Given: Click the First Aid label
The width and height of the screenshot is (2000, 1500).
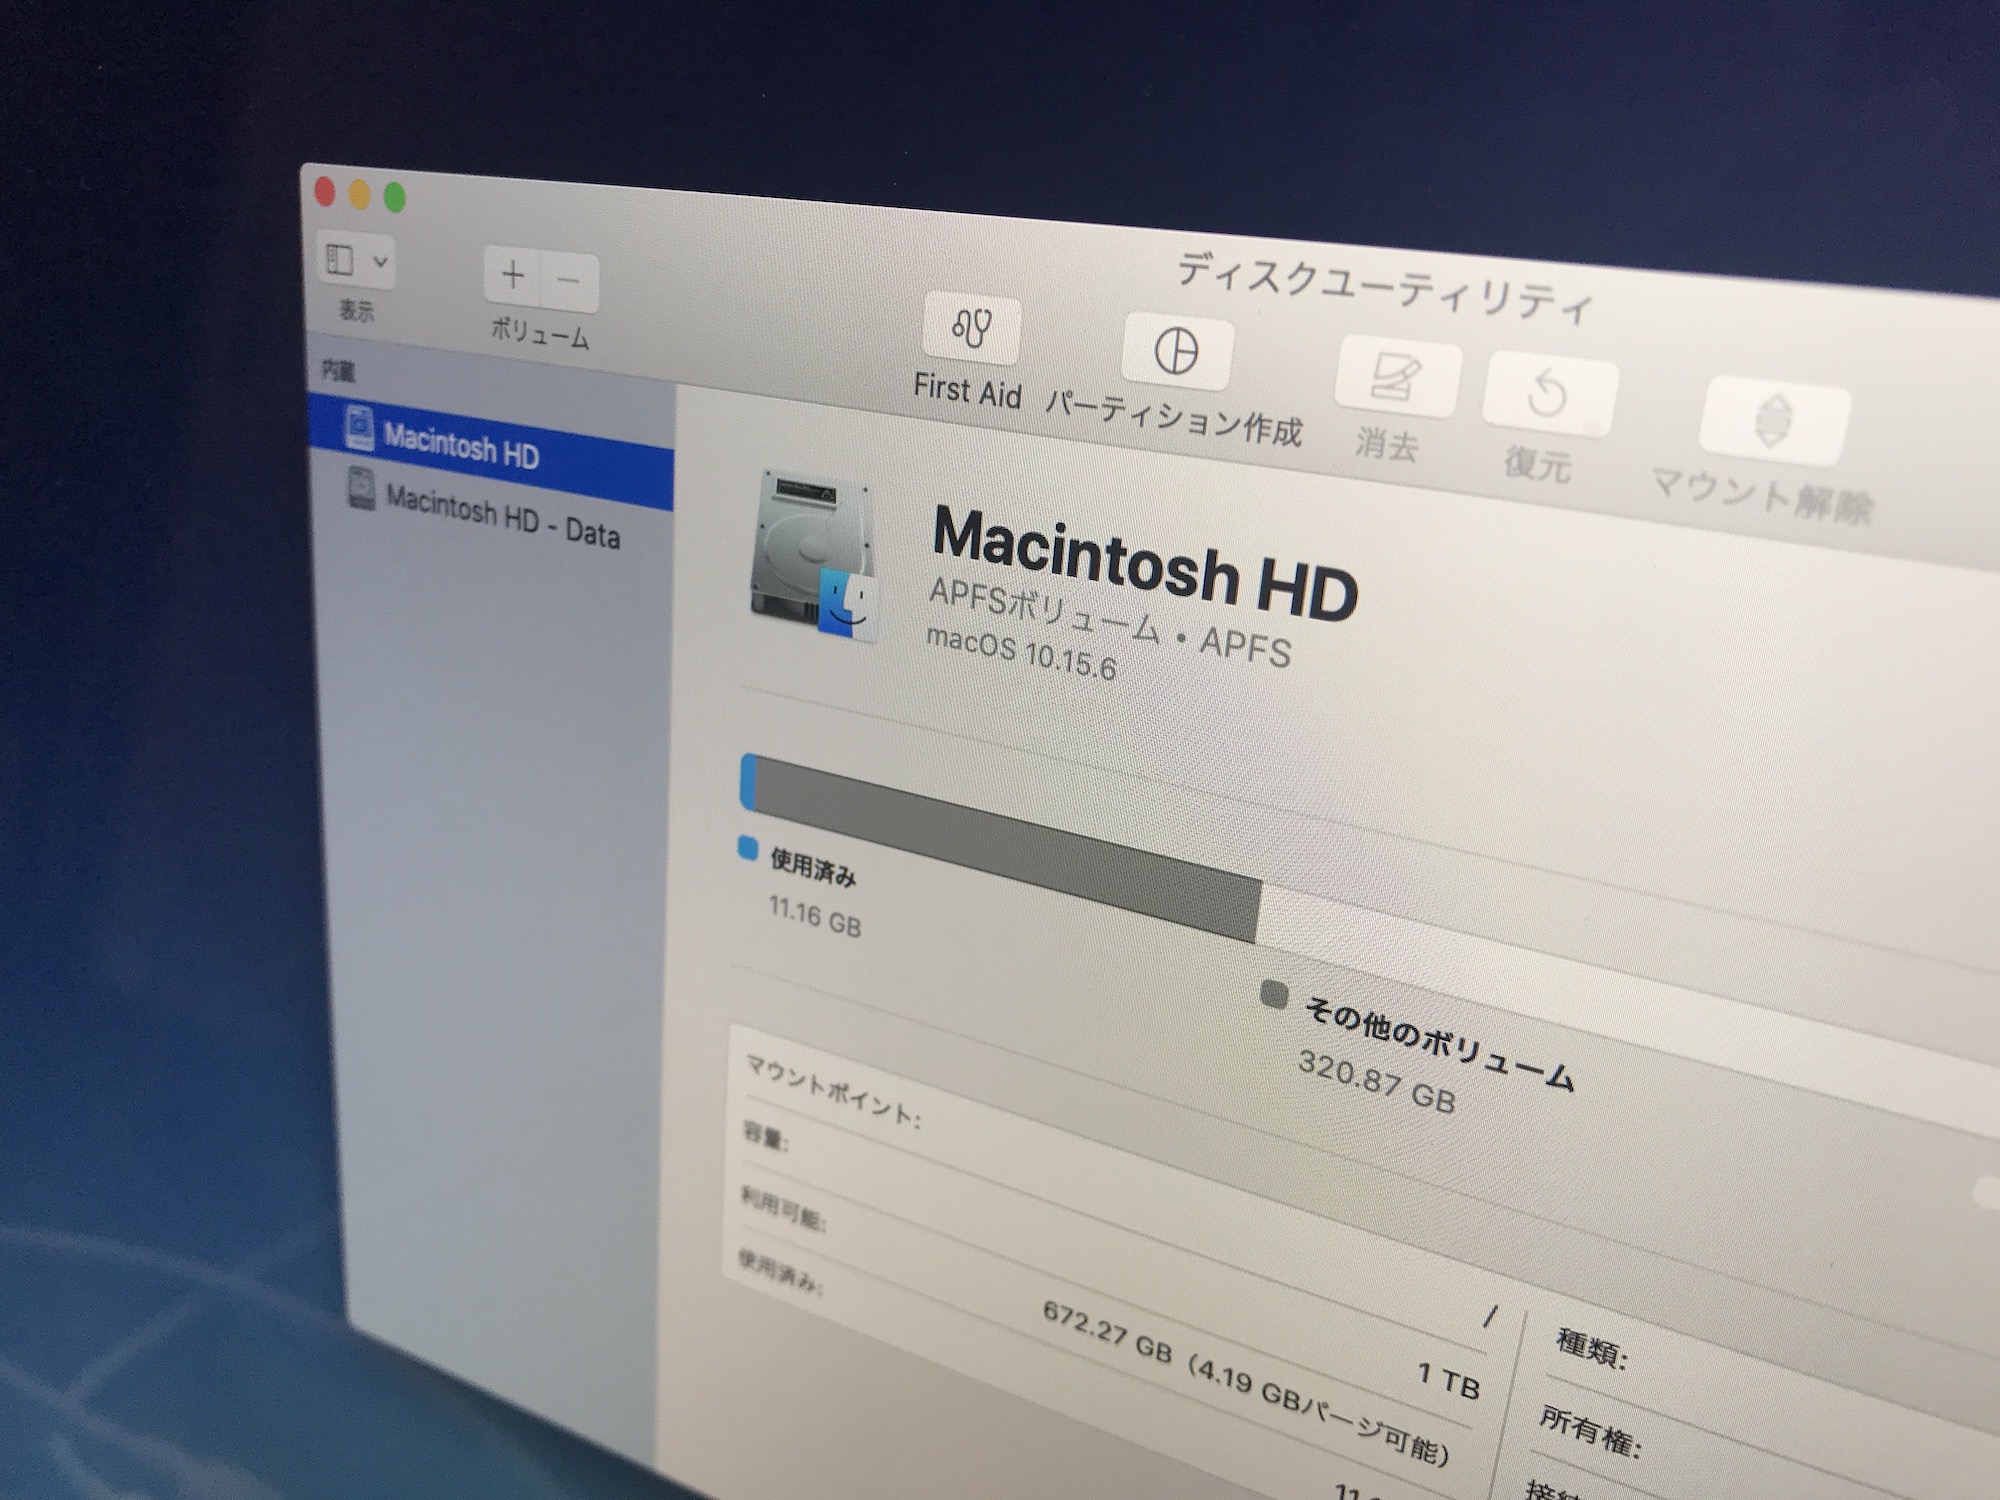Looking at the screenshot, I should (x=967, y=390).
